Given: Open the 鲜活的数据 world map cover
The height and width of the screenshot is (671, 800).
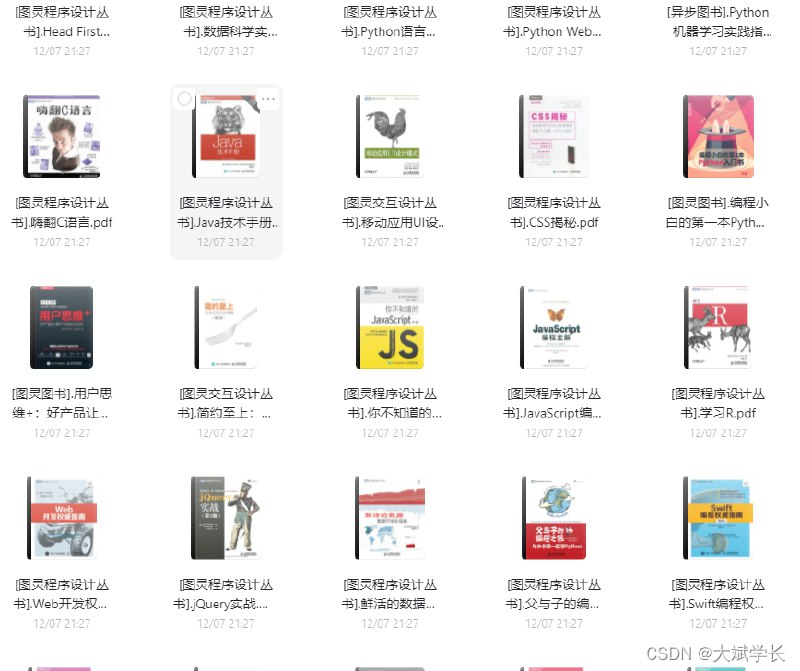Looking at the screenshot, I should [x=390, y=518].
